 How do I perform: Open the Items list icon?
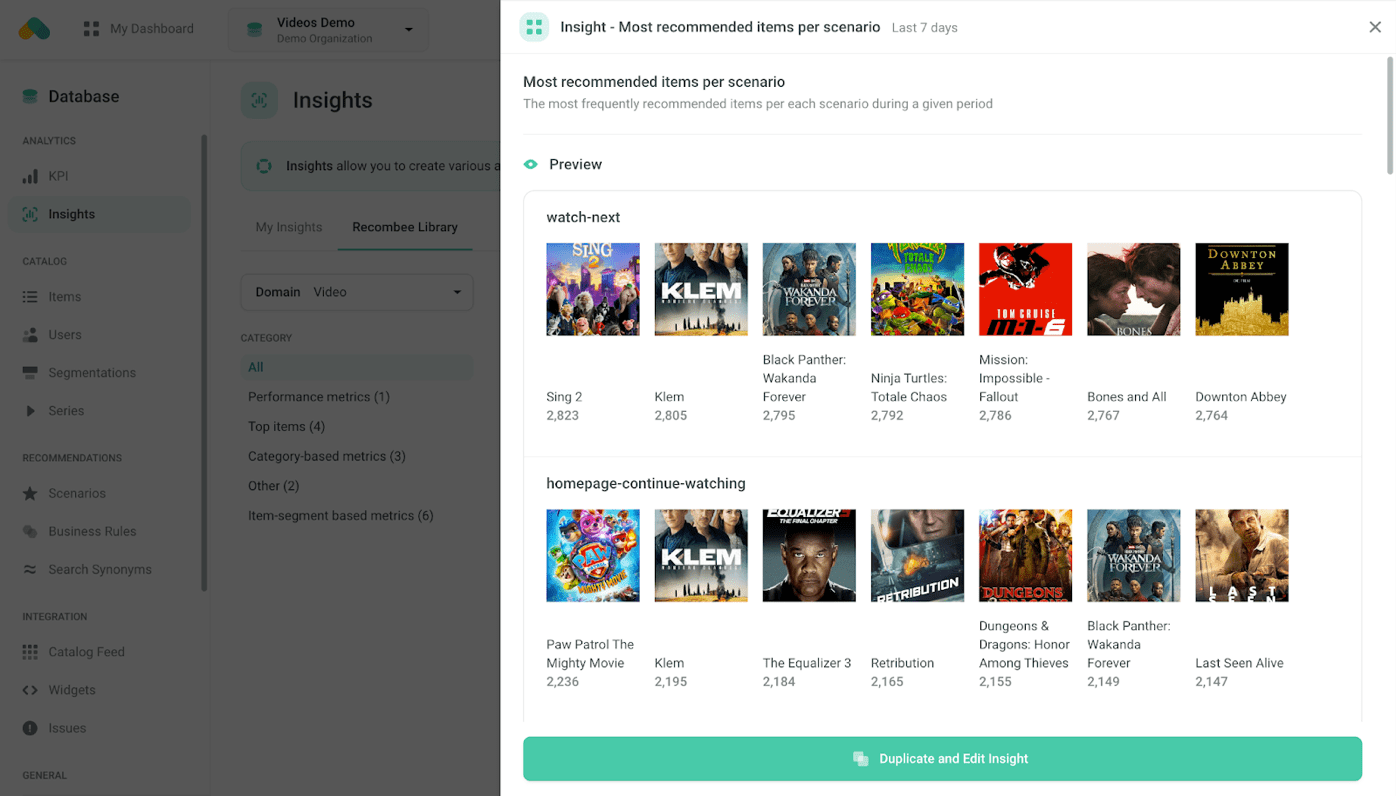coord(30,297)
